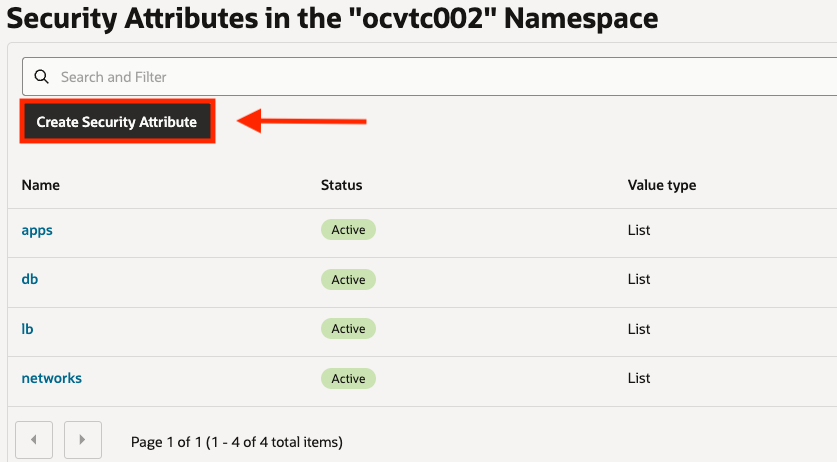Click the magnifying glass search icon
837x462 pixels.
pos(41,77)
